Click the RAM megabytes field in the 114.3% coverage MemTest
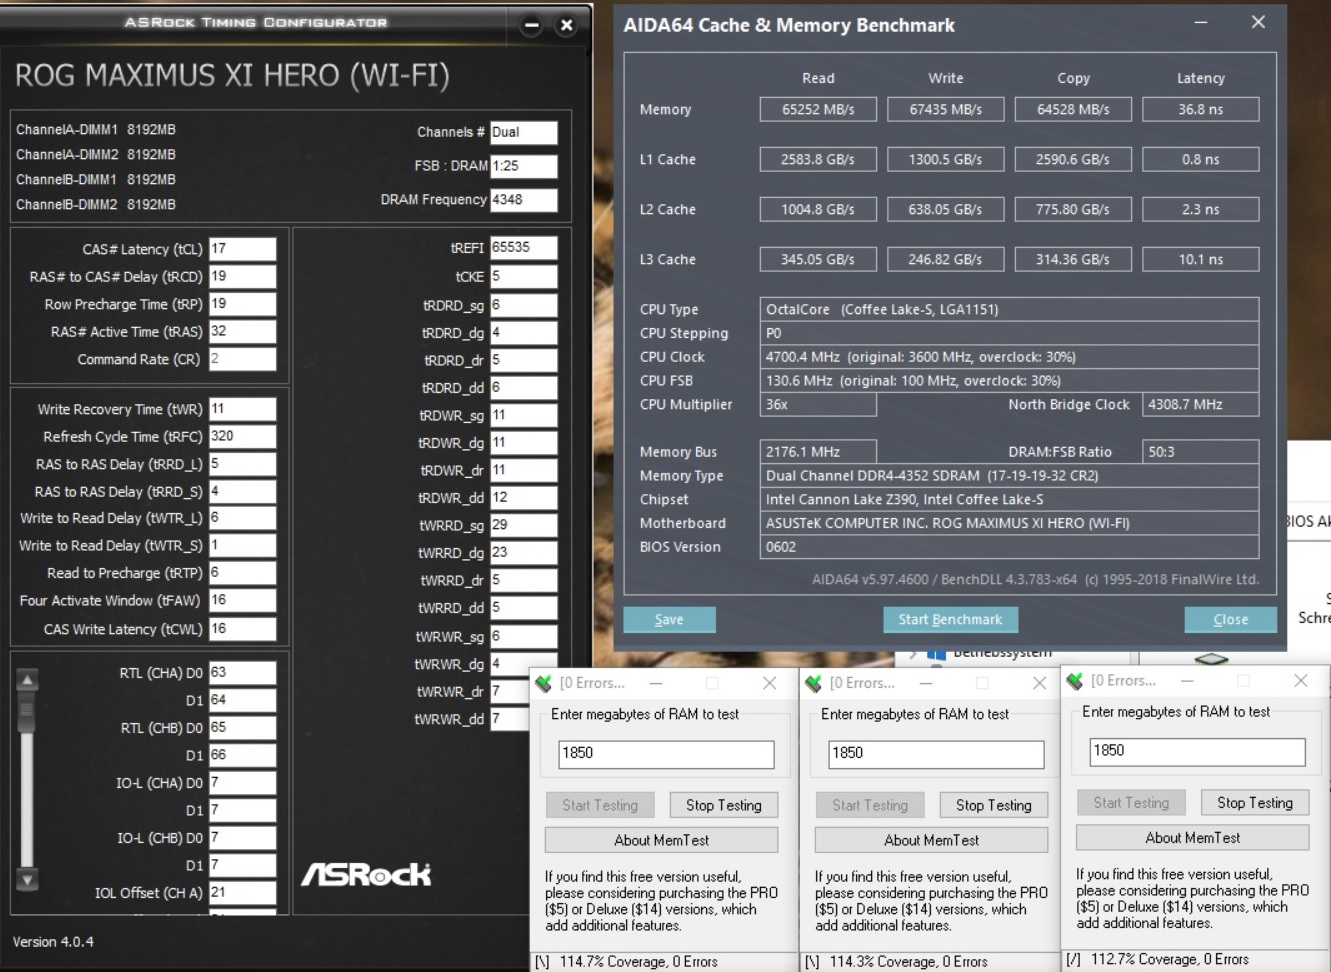 936,754
